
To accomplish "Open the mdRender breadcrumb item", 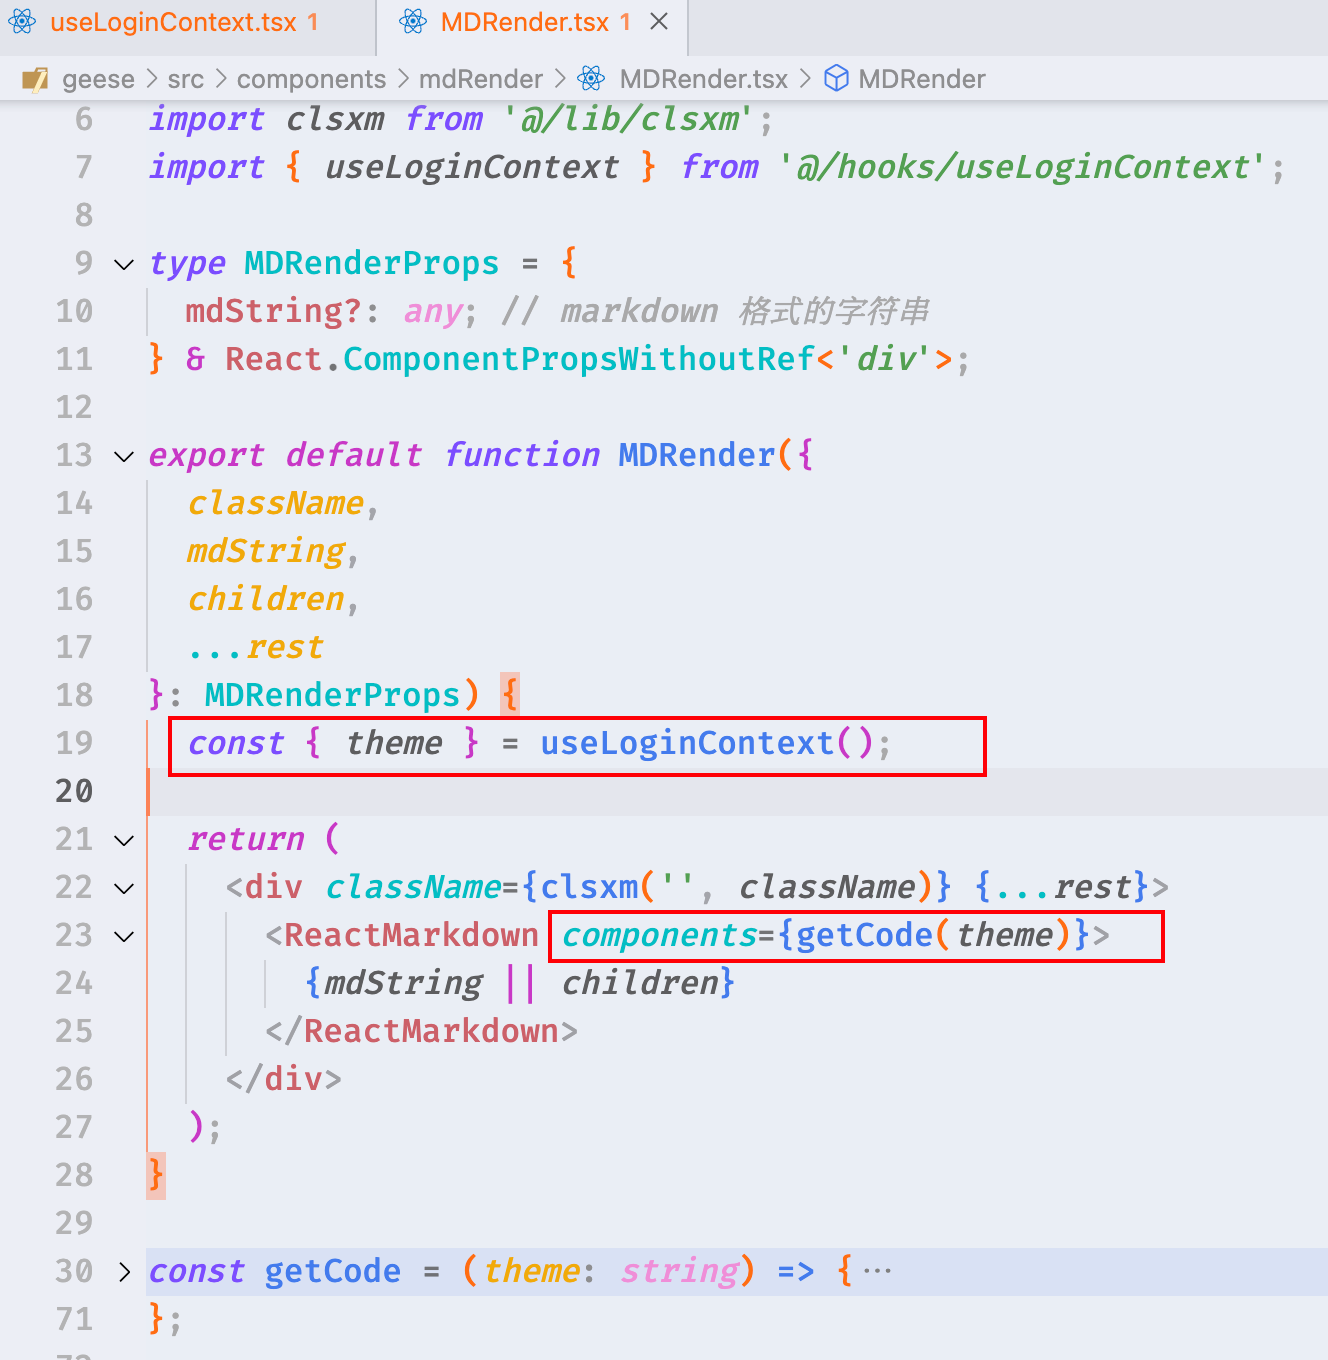I will pyautogui.click(x=480, y=79).
